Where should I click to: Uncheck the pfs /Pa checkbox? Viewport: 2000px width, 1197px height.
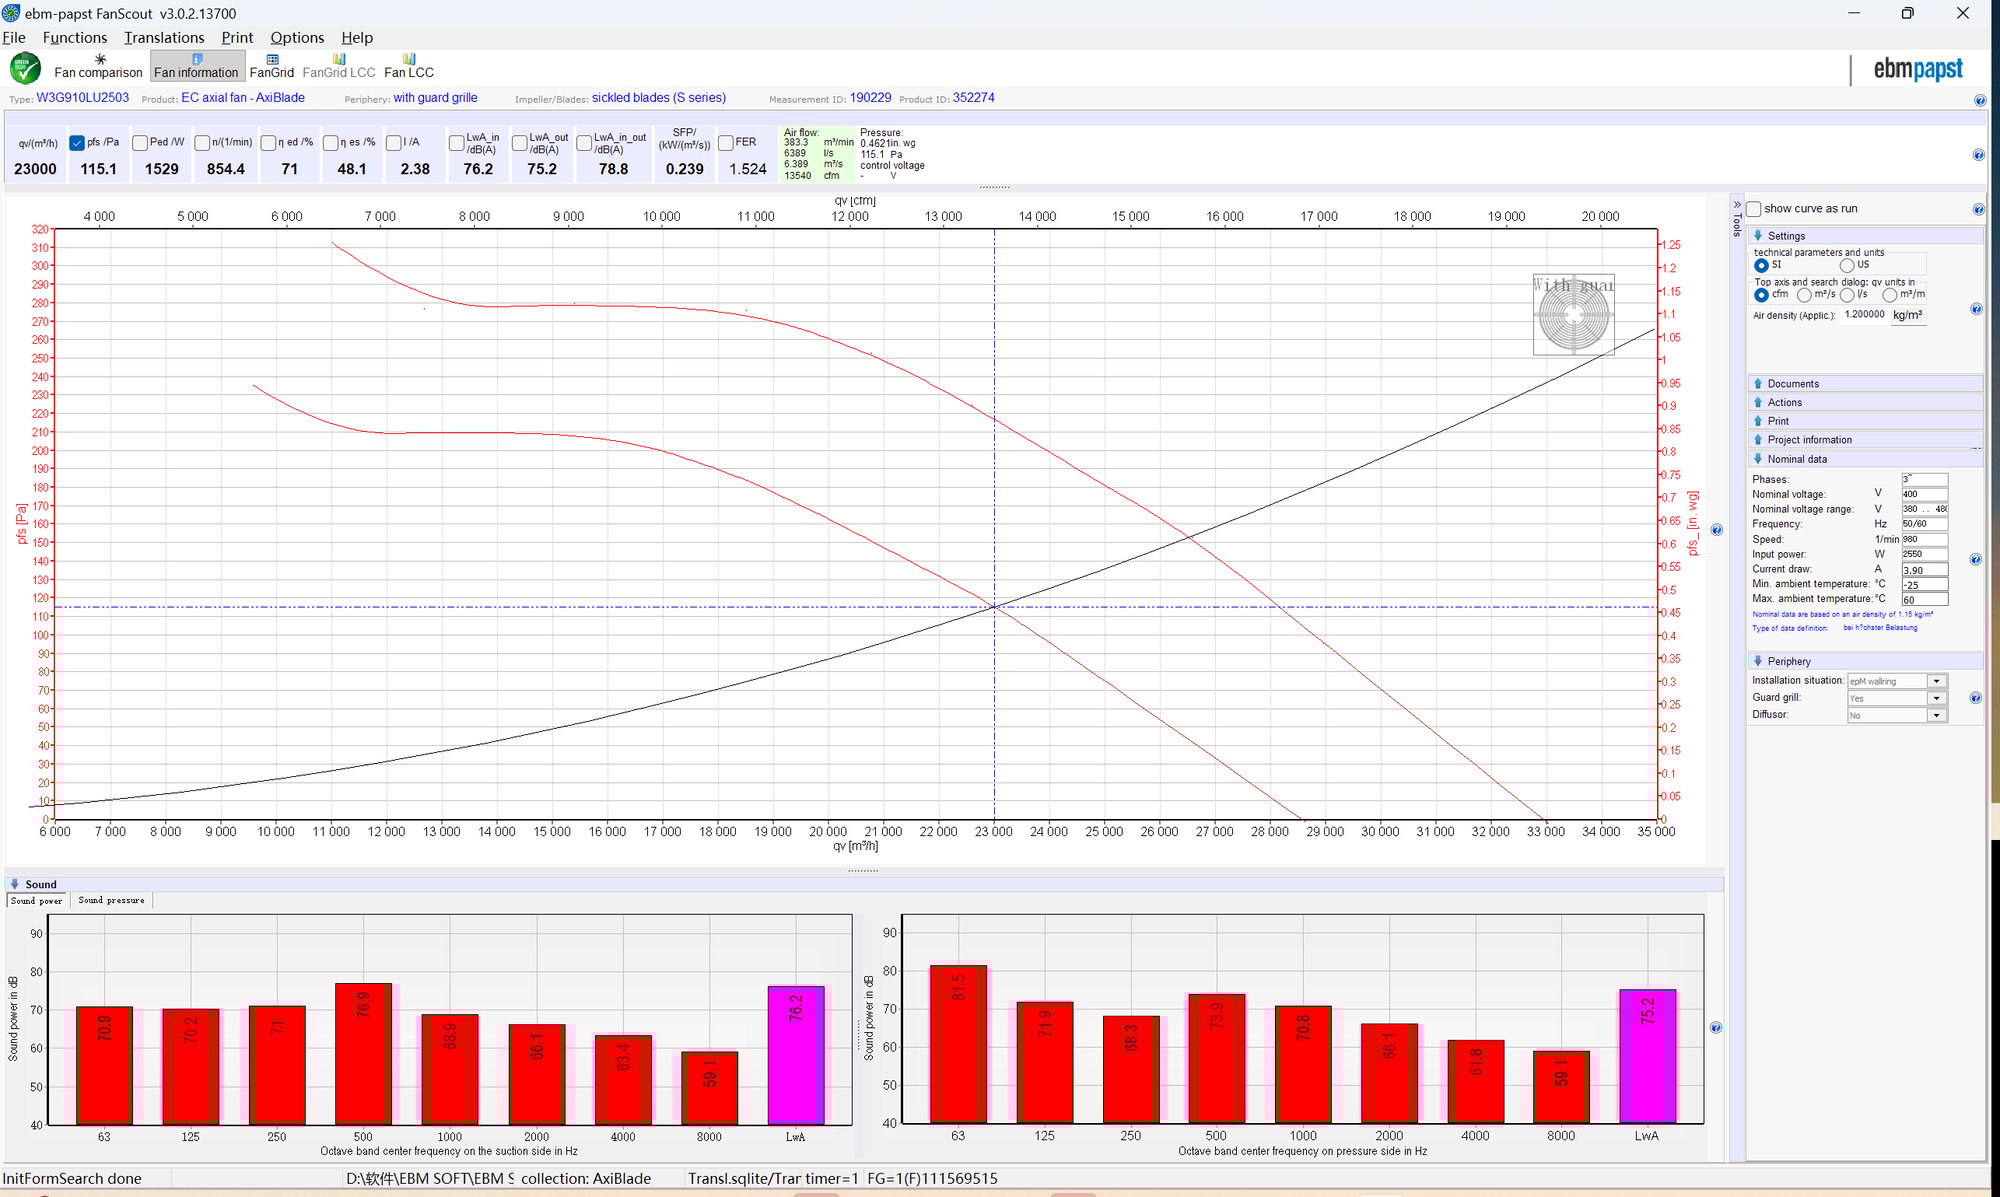point(77,143)
